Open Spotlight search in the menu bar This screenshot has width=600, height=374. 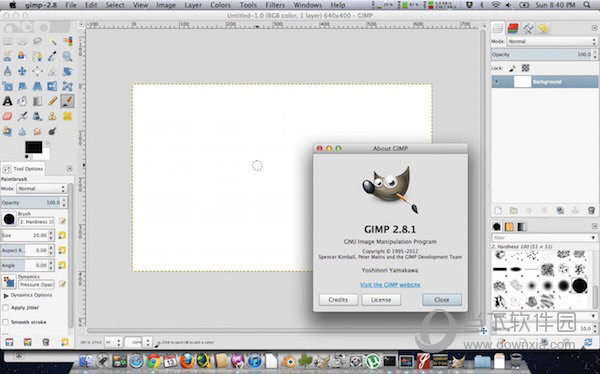tap(587, 5)
